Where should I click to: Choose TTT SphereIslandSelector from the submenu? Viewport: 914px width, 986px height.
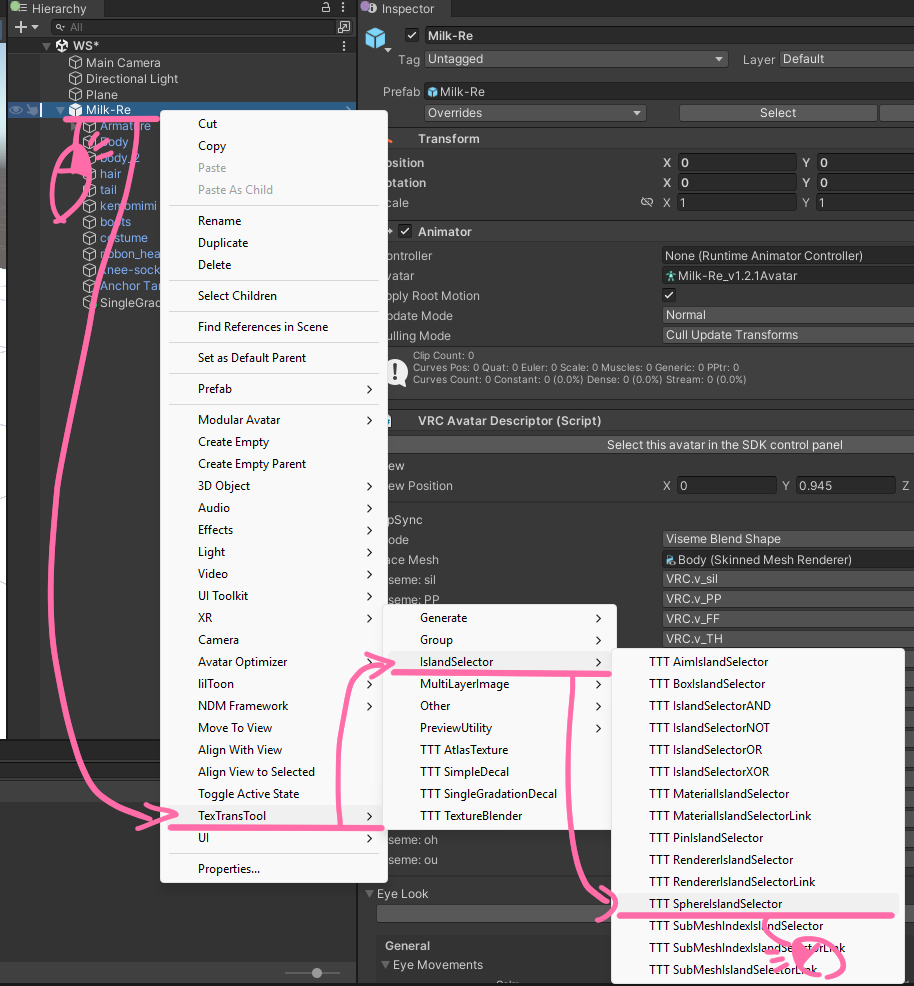click(715, 904)
